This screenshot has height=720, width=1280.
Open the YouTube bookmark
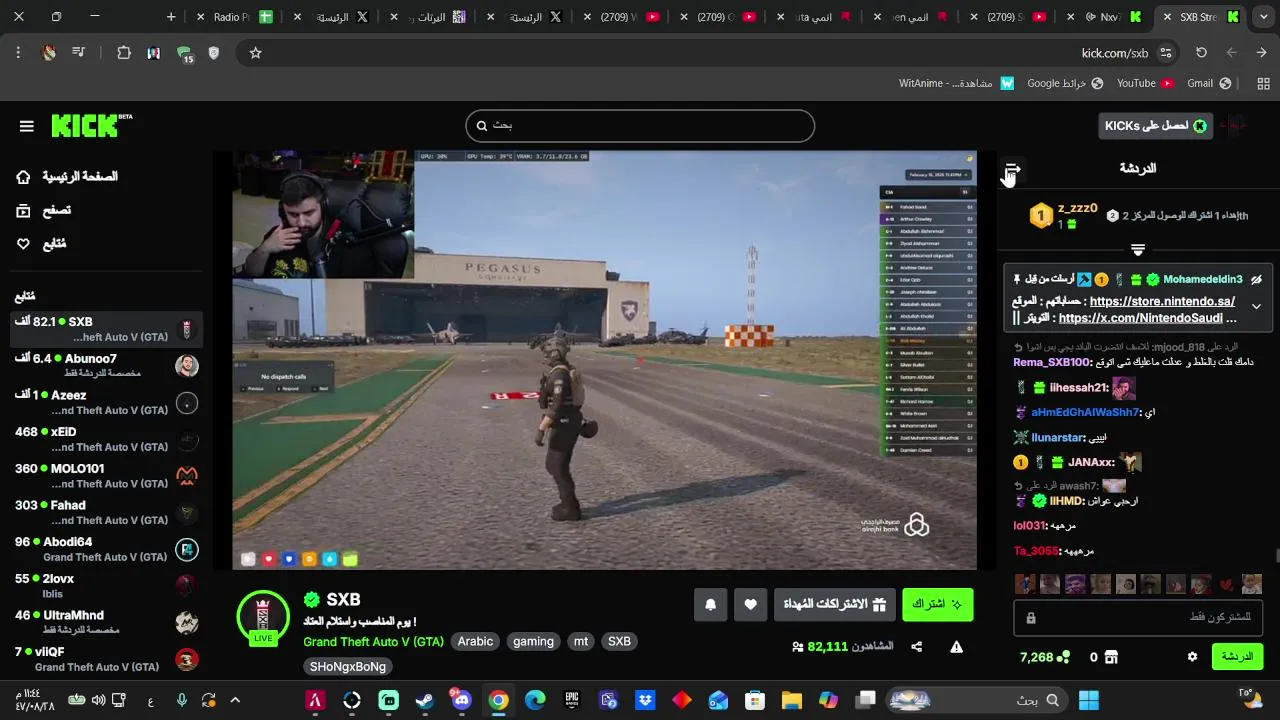tap(1145, 83)
